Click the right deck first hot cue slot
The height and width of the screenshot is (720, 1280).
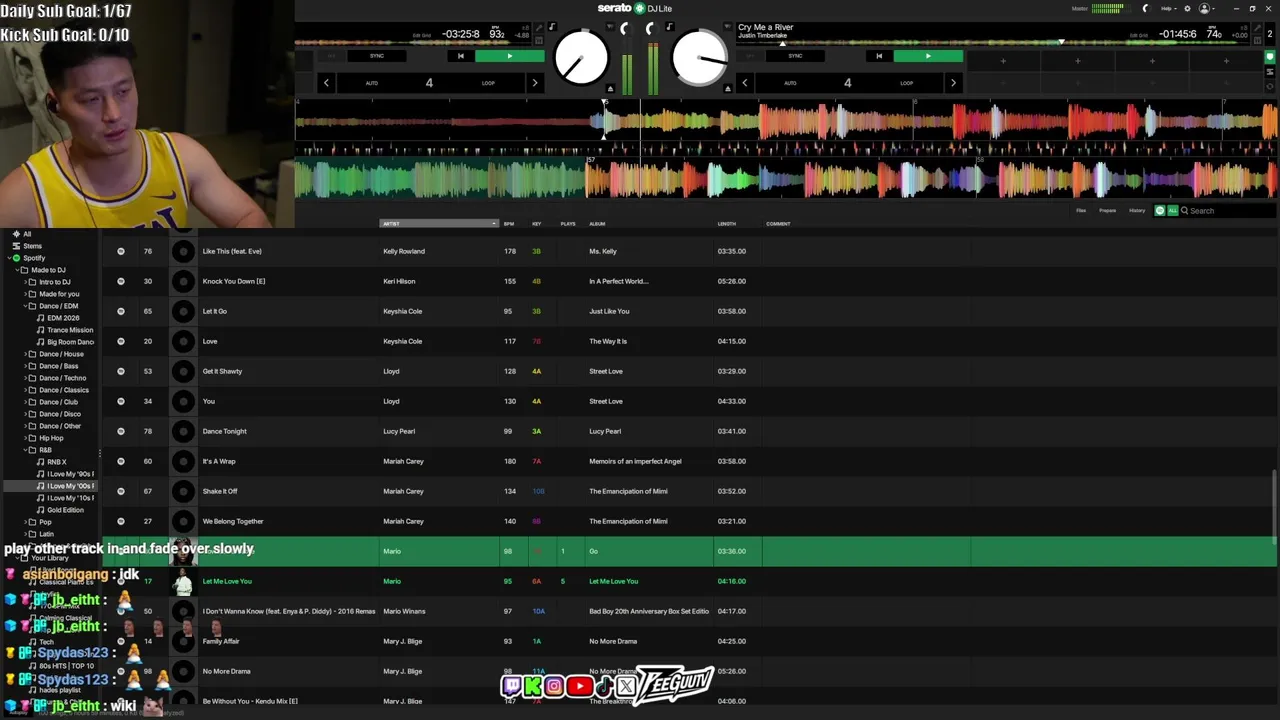pyautogui.click(x=1003, y=61)
